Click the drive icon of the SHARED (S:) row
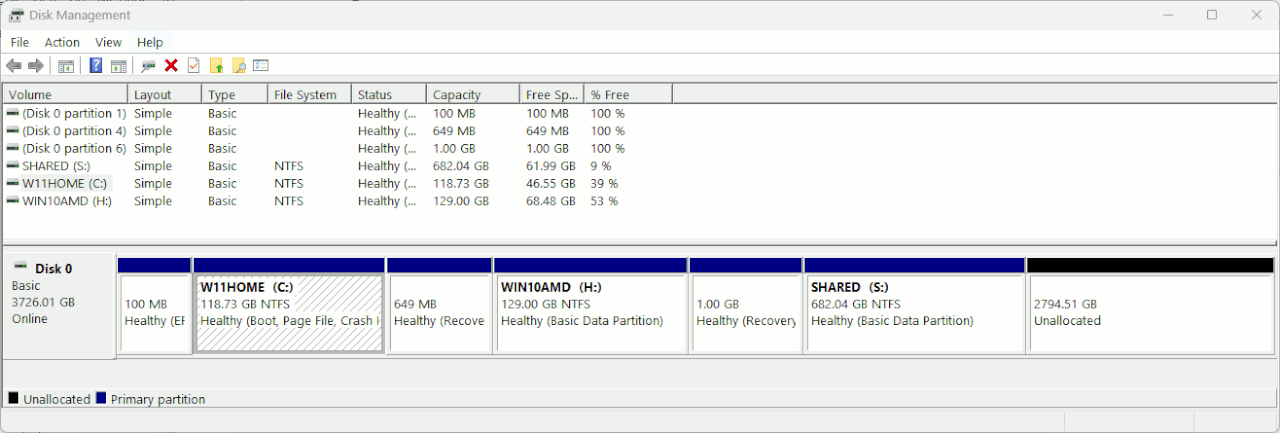The image size is (1280, 433). pyautogui.click(x=12, y=166)
